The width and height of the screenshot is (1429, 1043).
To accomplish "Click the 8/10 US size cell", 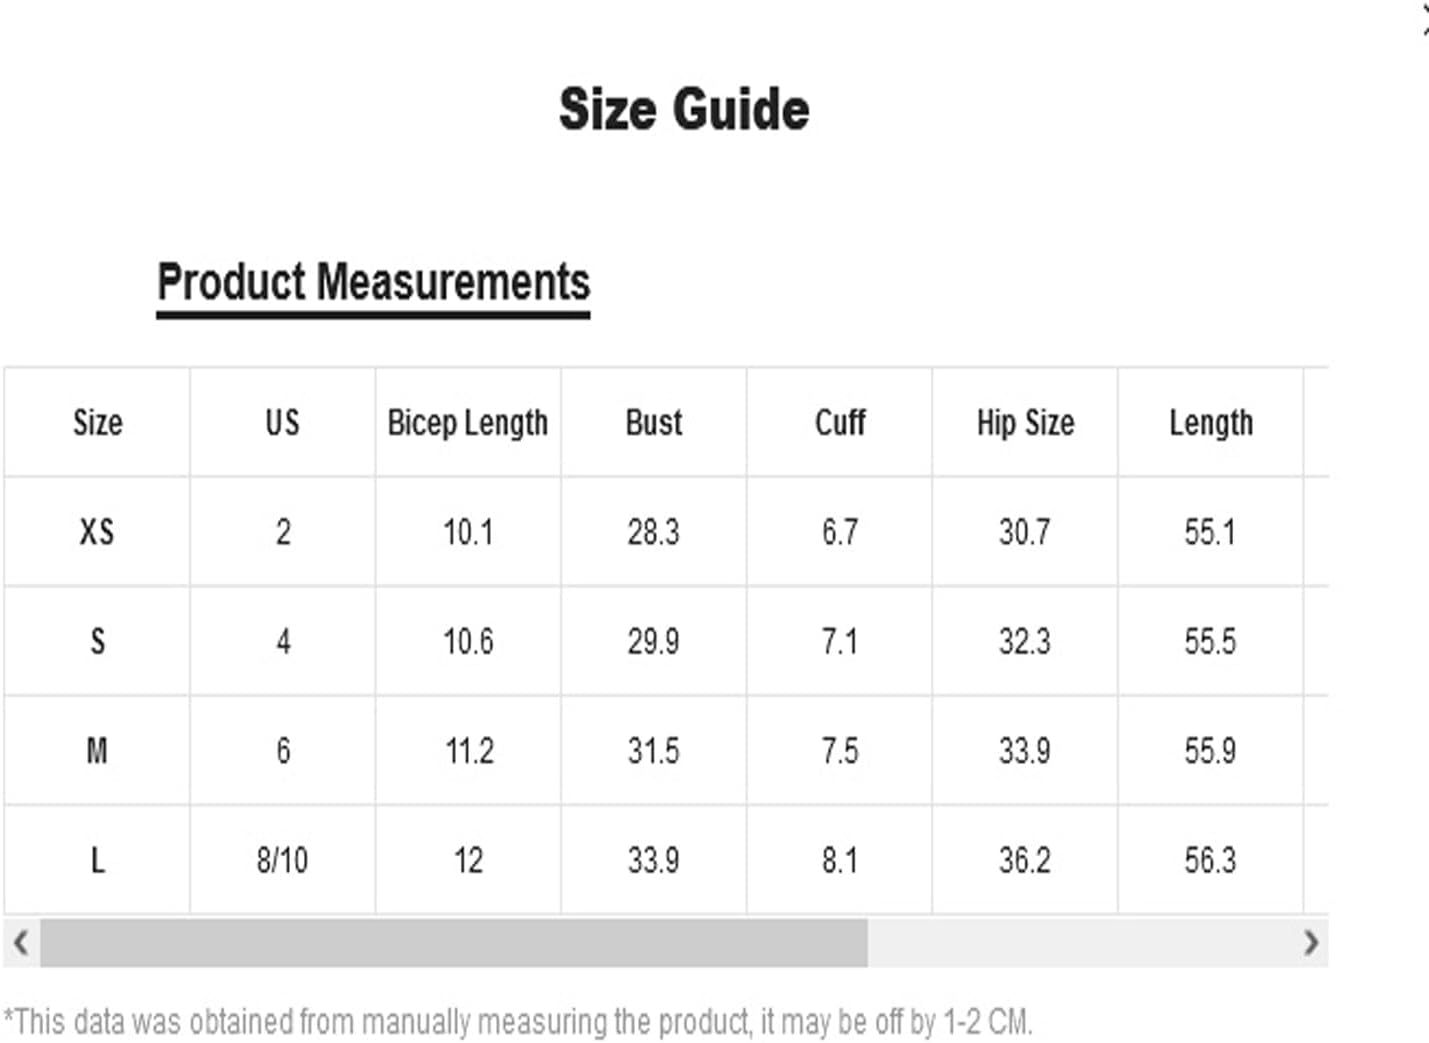I will click(283, 860).
